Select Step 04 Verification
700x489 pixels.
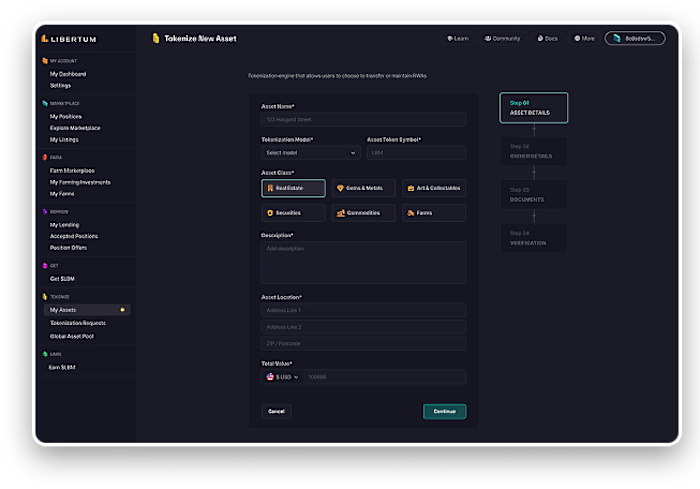pos(533,238)
